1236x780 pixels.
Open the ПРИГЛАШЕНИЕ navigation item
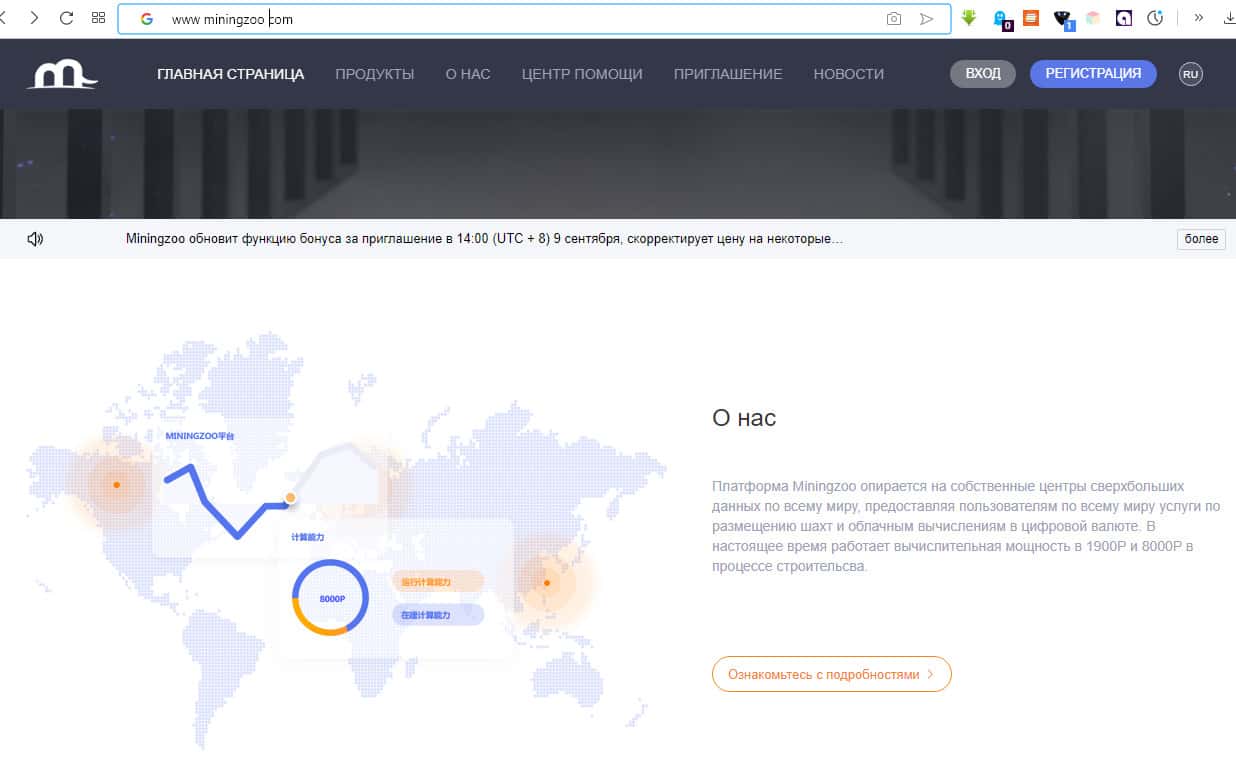tap(728, 74)
